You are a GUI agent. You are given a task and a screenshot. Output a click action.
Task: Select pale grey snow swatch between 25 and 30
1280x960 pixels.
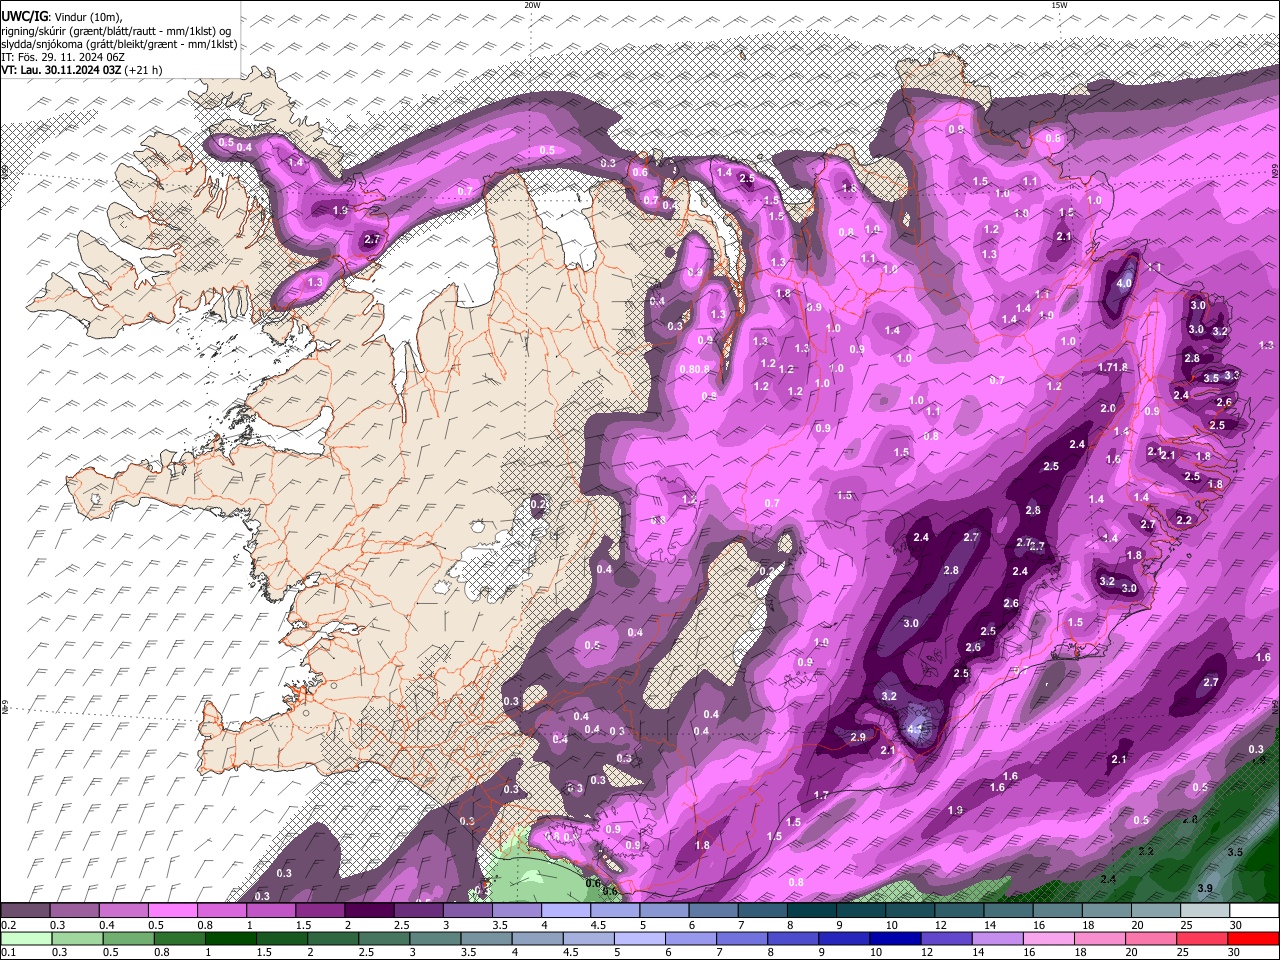[1205, 910]
